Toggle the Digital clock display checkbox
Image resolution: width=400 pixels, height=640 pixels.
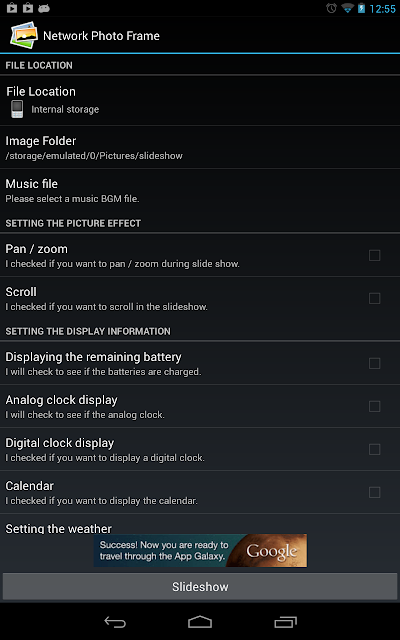(374, 449)
